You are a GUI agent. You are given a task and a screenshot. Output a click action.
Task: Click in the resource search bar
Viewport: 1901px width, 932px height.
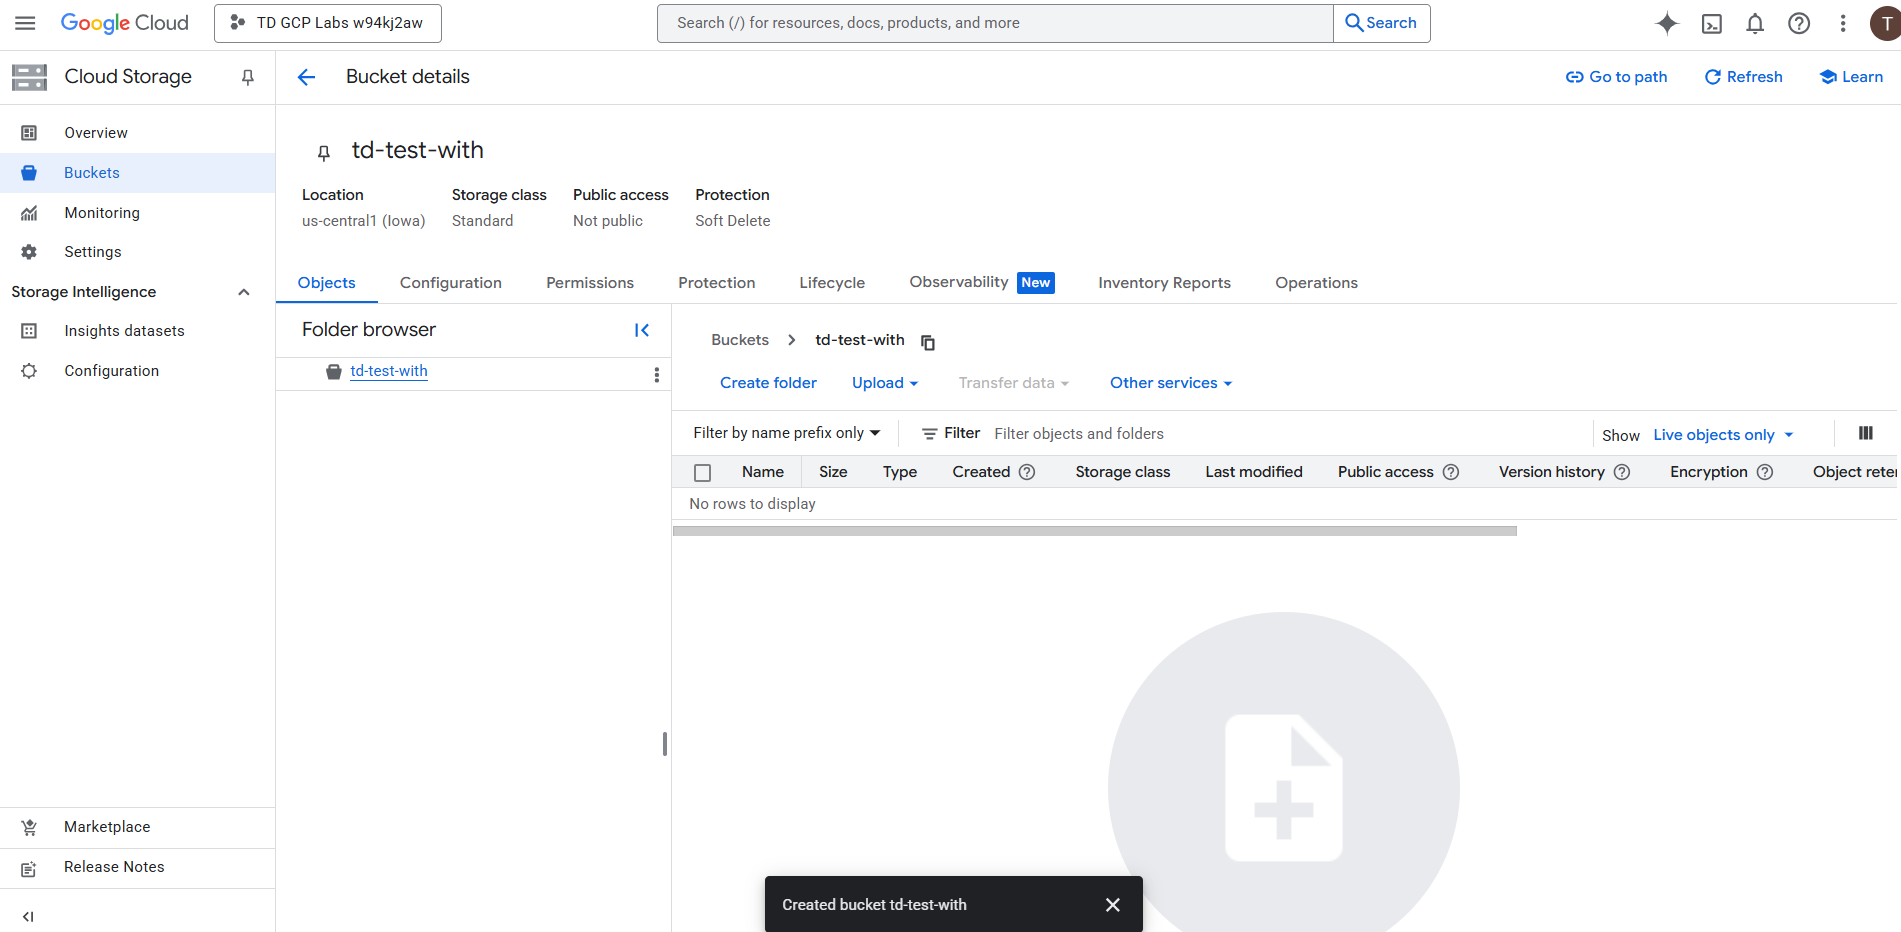point(993,22)
